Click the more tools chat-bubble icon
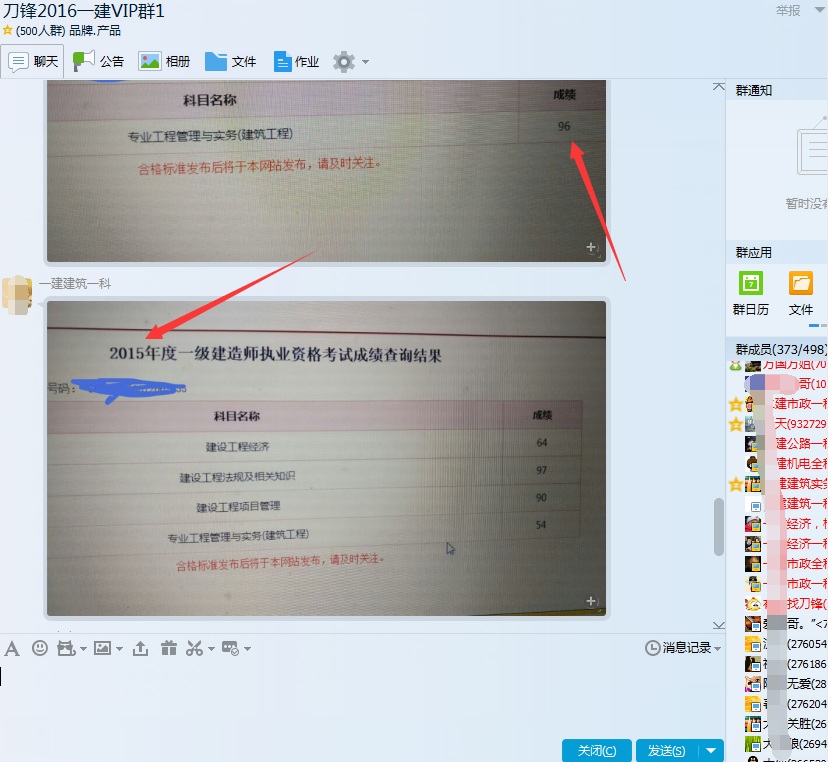 [230, 648]
